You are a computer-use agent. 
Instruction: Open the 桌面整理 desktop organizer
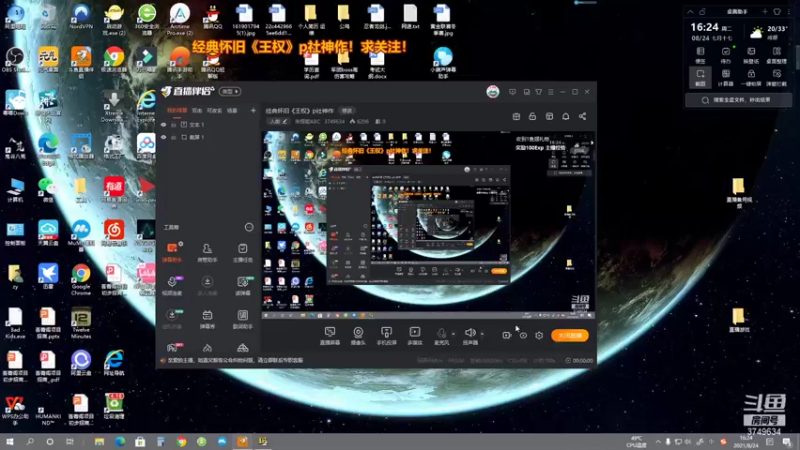tap(777, 55)
